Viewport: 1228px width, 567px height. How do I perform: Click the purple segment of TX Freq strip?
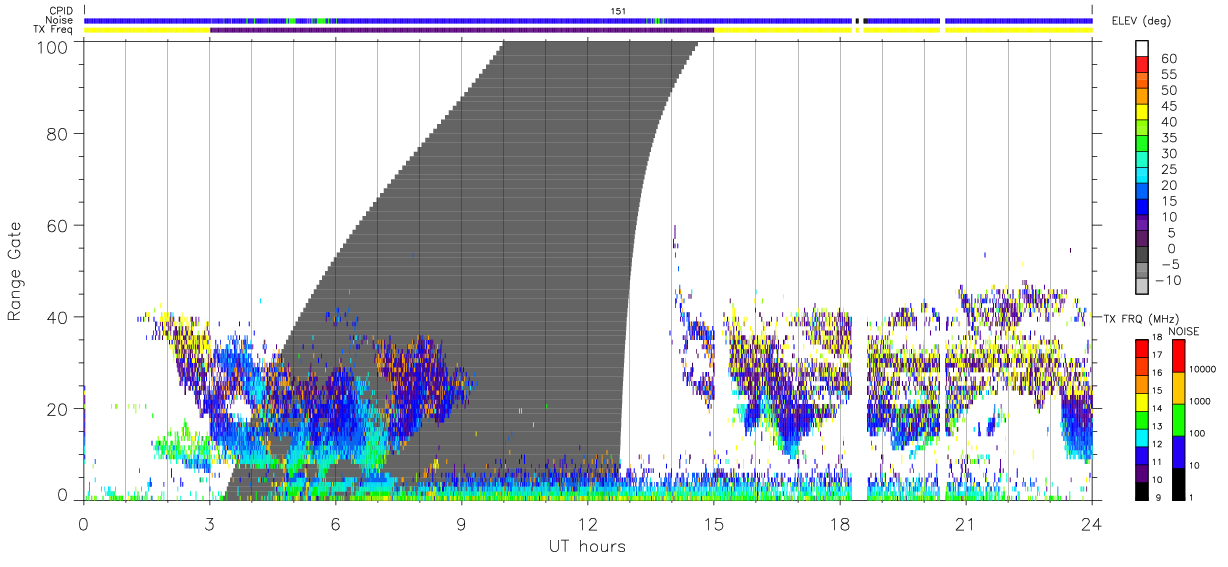coord(462,29)
